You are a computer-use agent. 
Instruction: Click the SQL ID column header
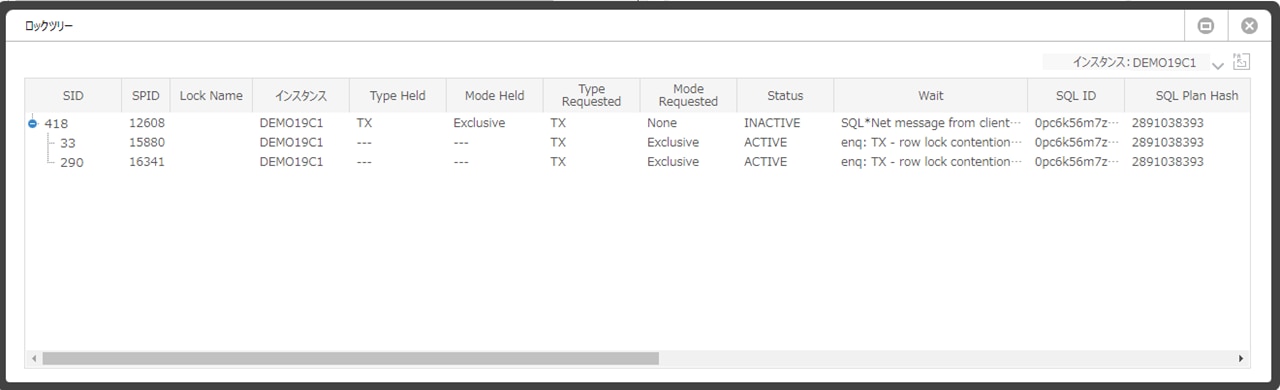click(x=1076, y=96)
